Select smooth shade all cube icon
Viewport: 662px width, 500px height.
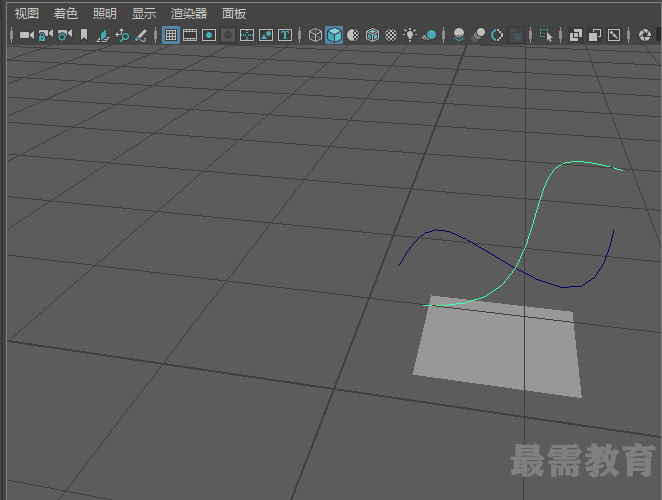point(334,35)
